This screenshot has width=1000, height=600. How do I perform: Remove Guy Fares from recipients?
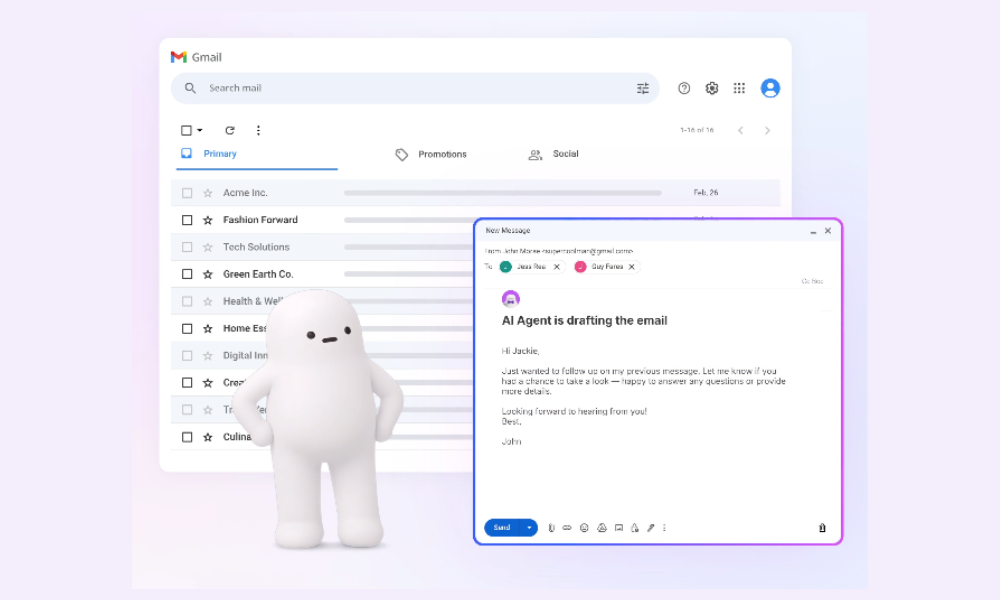tap(631, 267)
